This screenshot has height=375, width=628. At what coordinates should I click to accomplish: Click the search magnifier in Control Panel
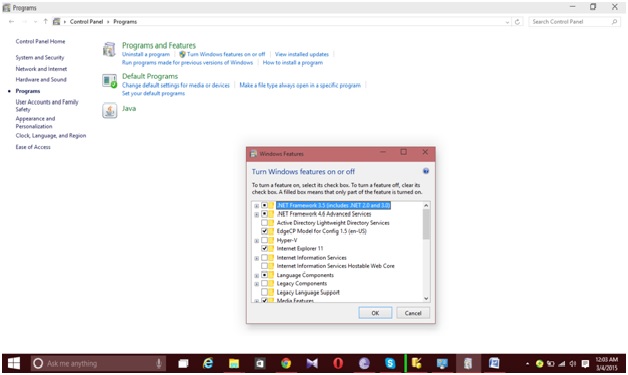point(614,22)
